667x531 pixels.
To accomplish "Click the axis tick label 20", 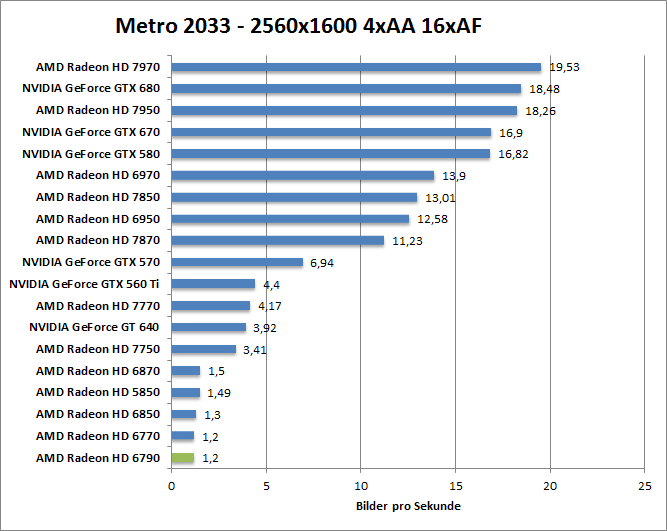I will pos(550,486).
